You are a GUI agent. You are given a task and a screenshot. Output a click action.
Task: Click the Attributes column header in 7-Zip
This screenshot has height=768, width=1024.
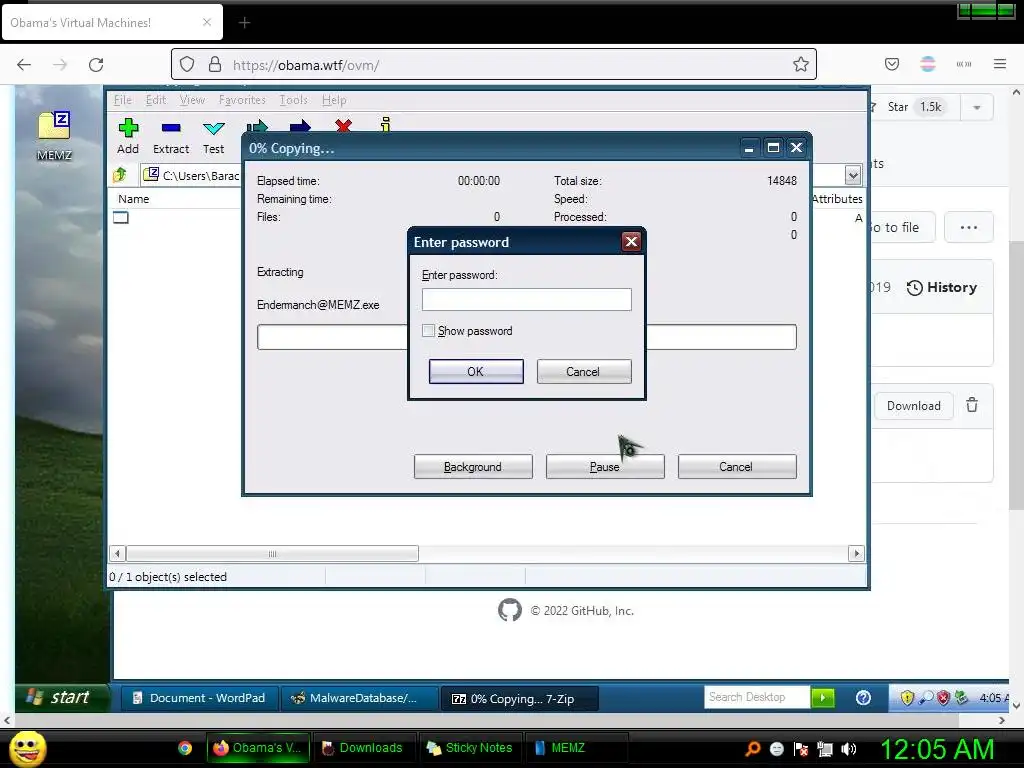837,199
